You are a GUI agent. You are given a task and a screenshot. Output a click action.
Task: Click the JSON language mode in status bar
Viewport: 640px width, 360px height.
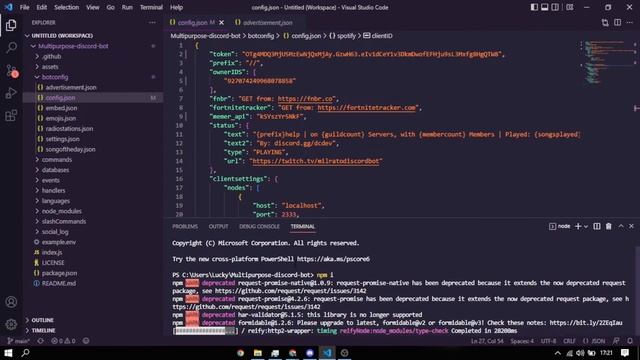point(594,341)
